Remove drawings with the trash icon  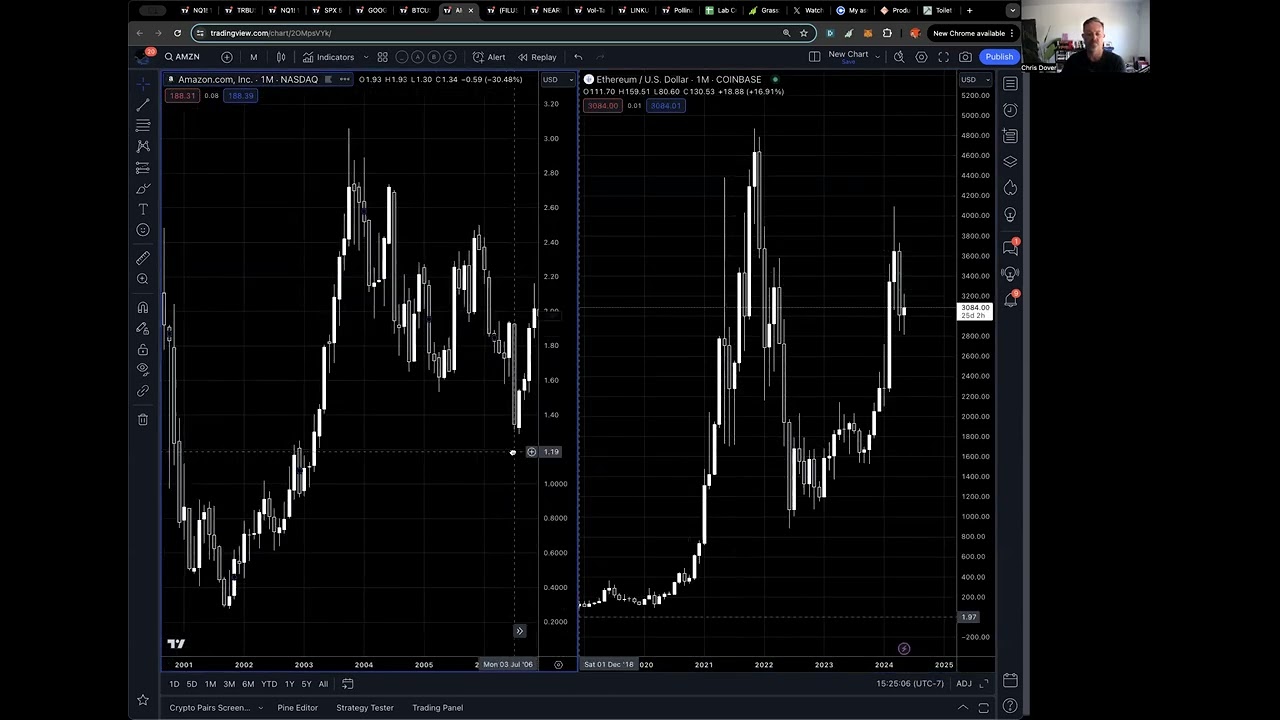143,420
